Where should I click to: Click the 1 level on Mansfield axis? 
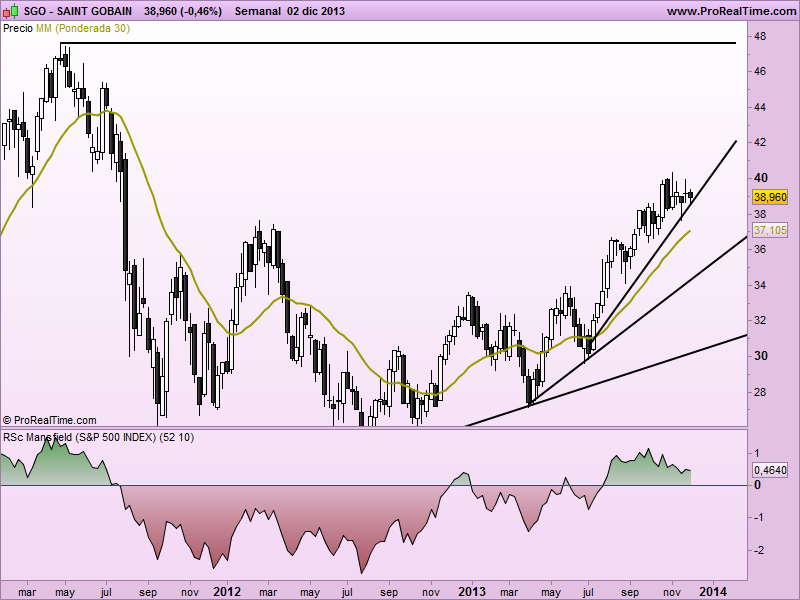click(x=757, y=453)
